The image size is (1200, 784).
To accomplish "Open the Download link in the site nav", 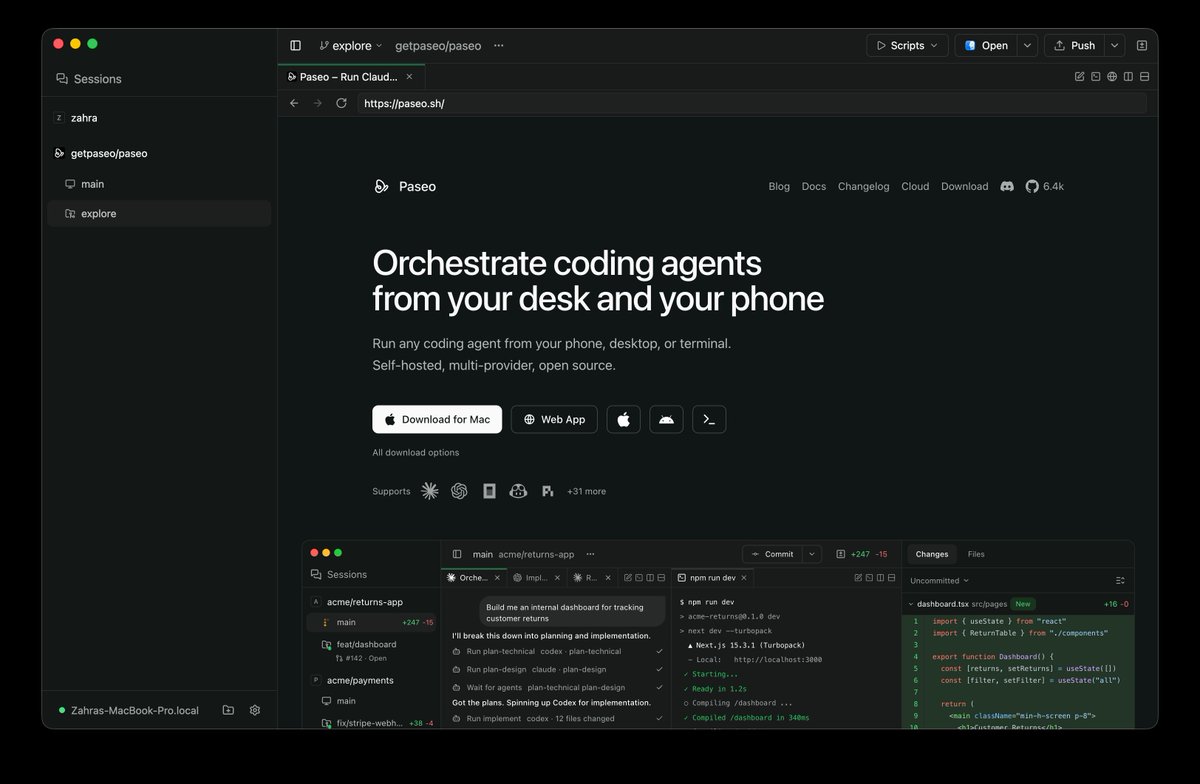I will coord(964,186).
